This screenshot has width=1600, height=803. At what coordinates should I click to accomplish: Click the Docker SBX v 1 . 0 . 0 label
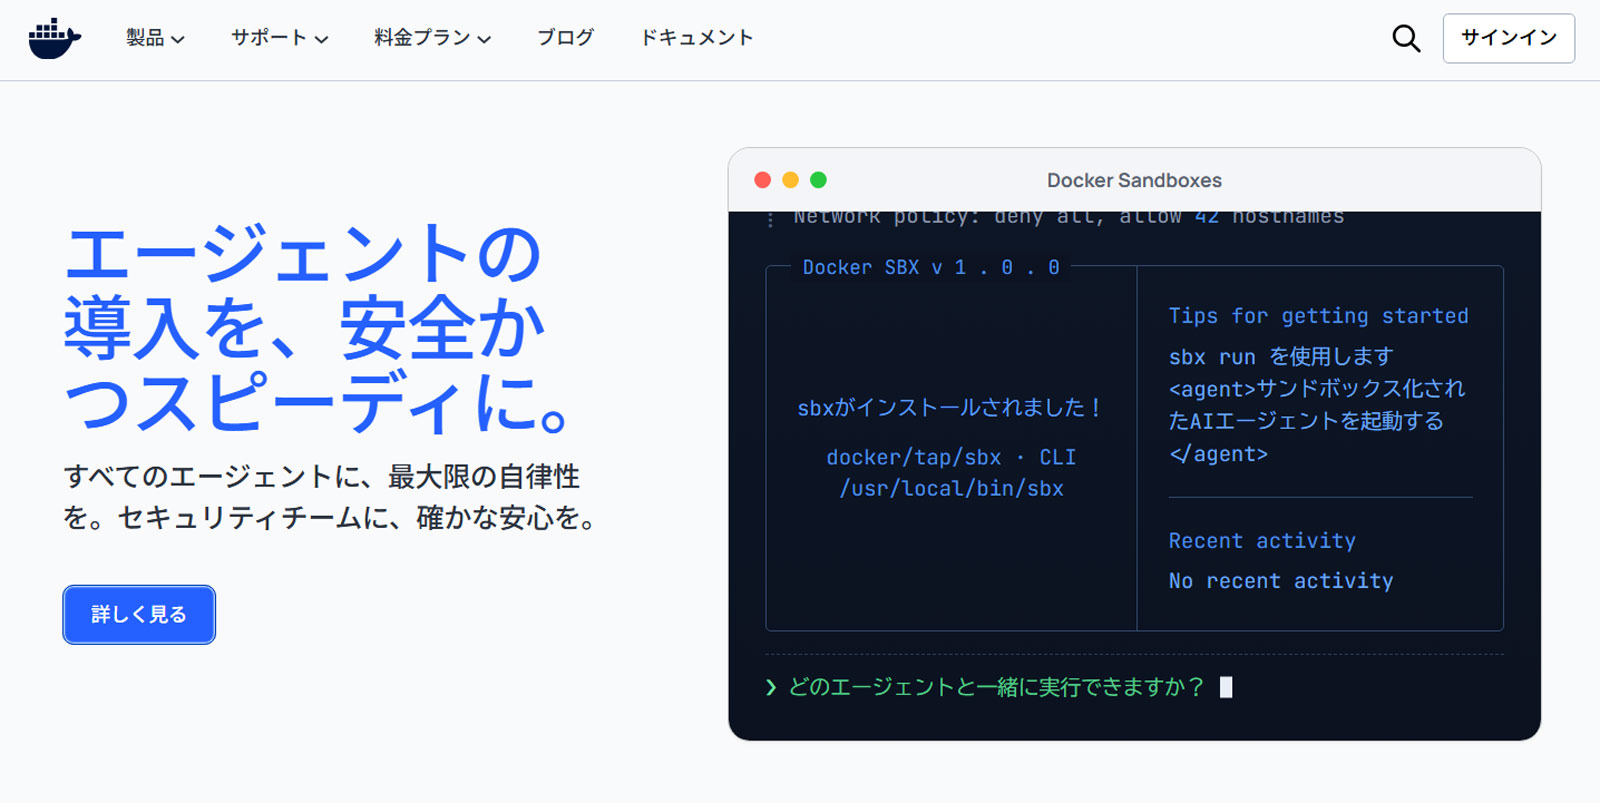pos(931,267)
